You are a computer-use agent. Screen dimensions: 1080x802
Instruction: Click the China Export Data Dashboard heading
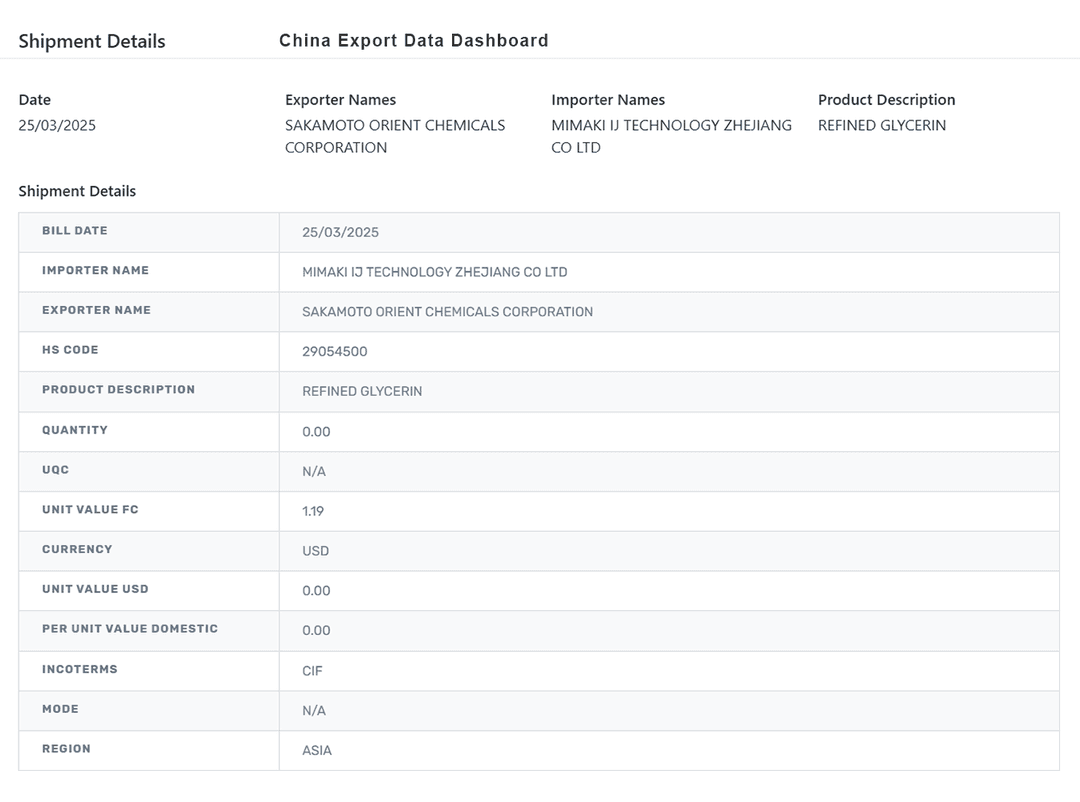click(413, 41)
